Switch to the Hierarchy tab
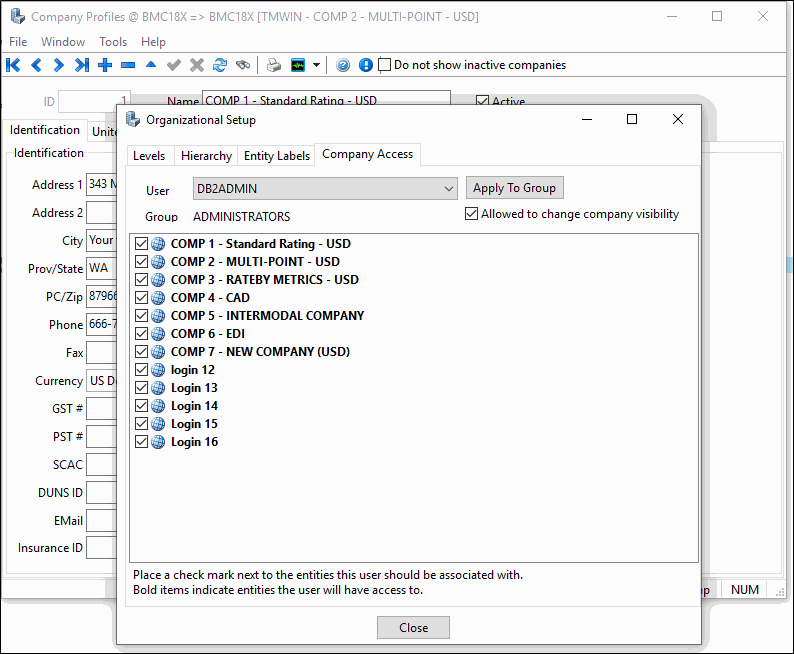 (206, 156)
